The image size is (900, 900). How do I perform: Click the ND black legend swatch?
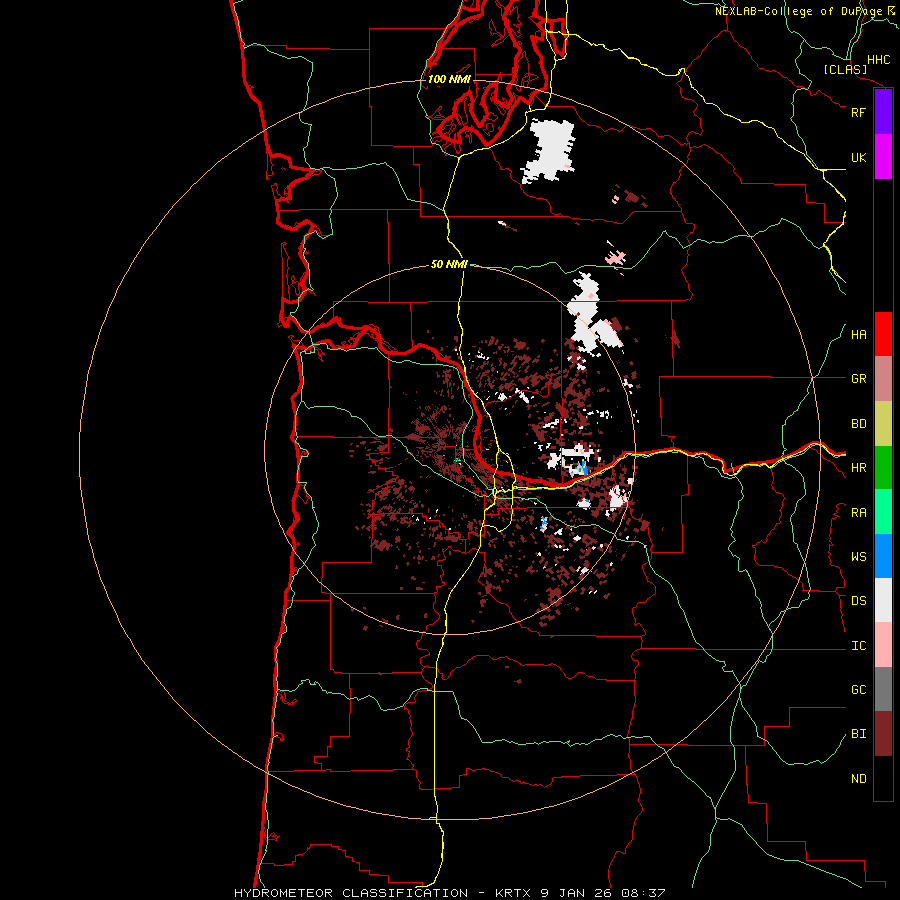coord(883,778)
